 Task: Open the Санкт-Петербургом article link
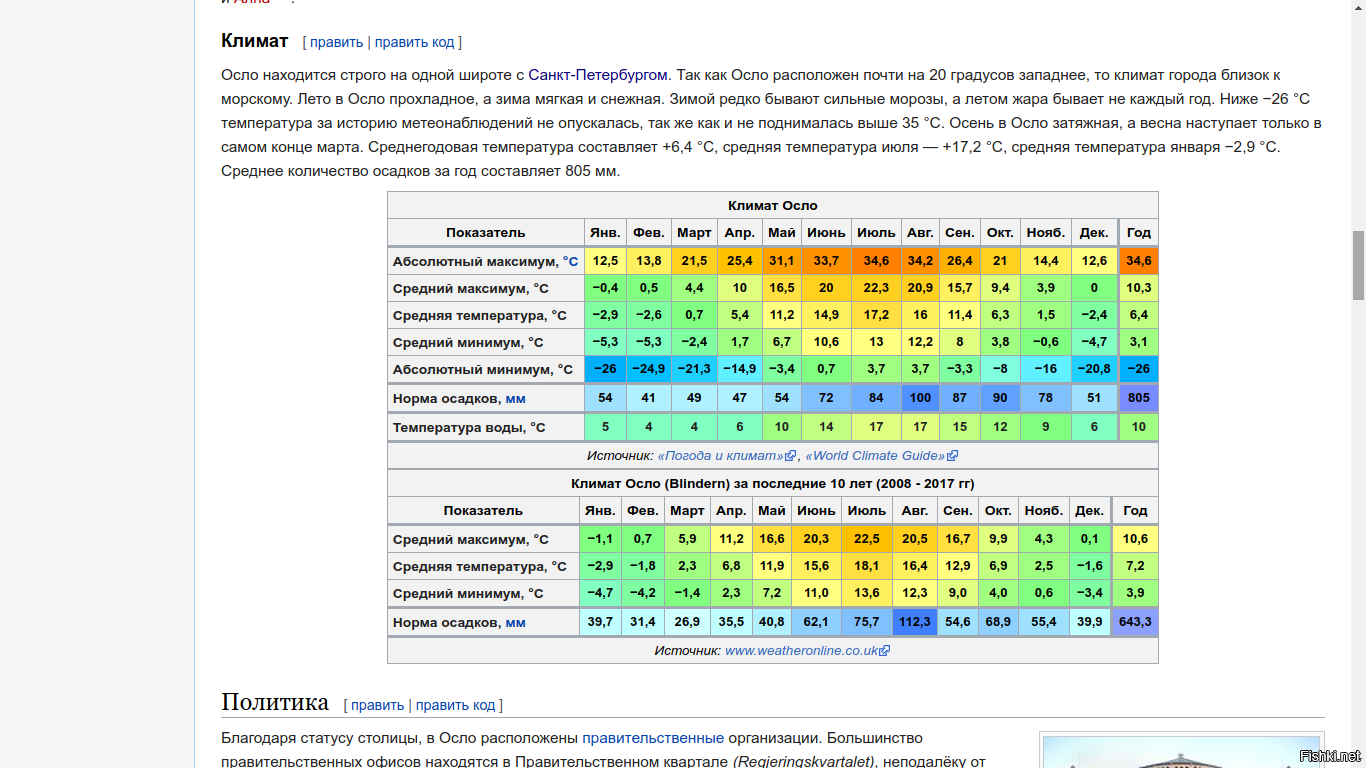pos(598,75)
